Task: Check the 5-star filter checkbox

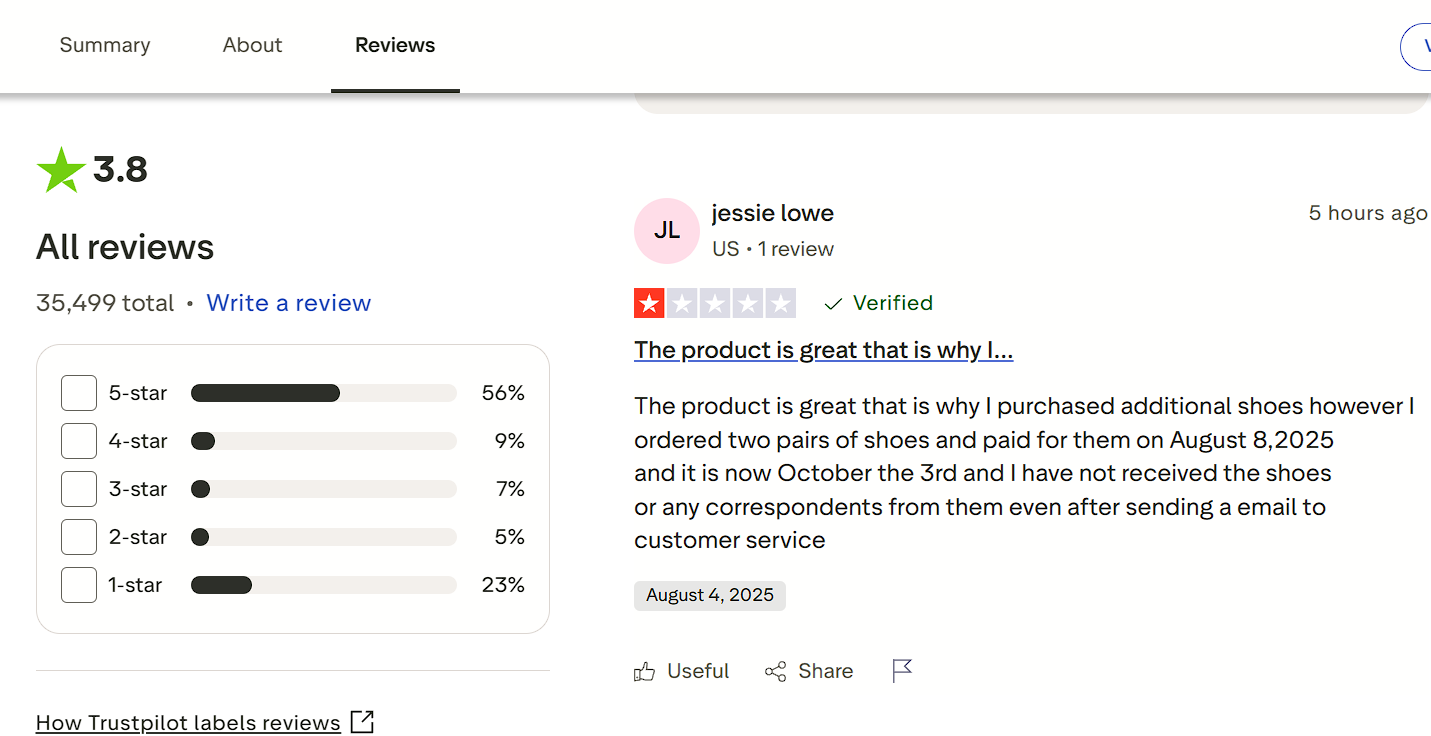Action: click(x=79, y=393)
